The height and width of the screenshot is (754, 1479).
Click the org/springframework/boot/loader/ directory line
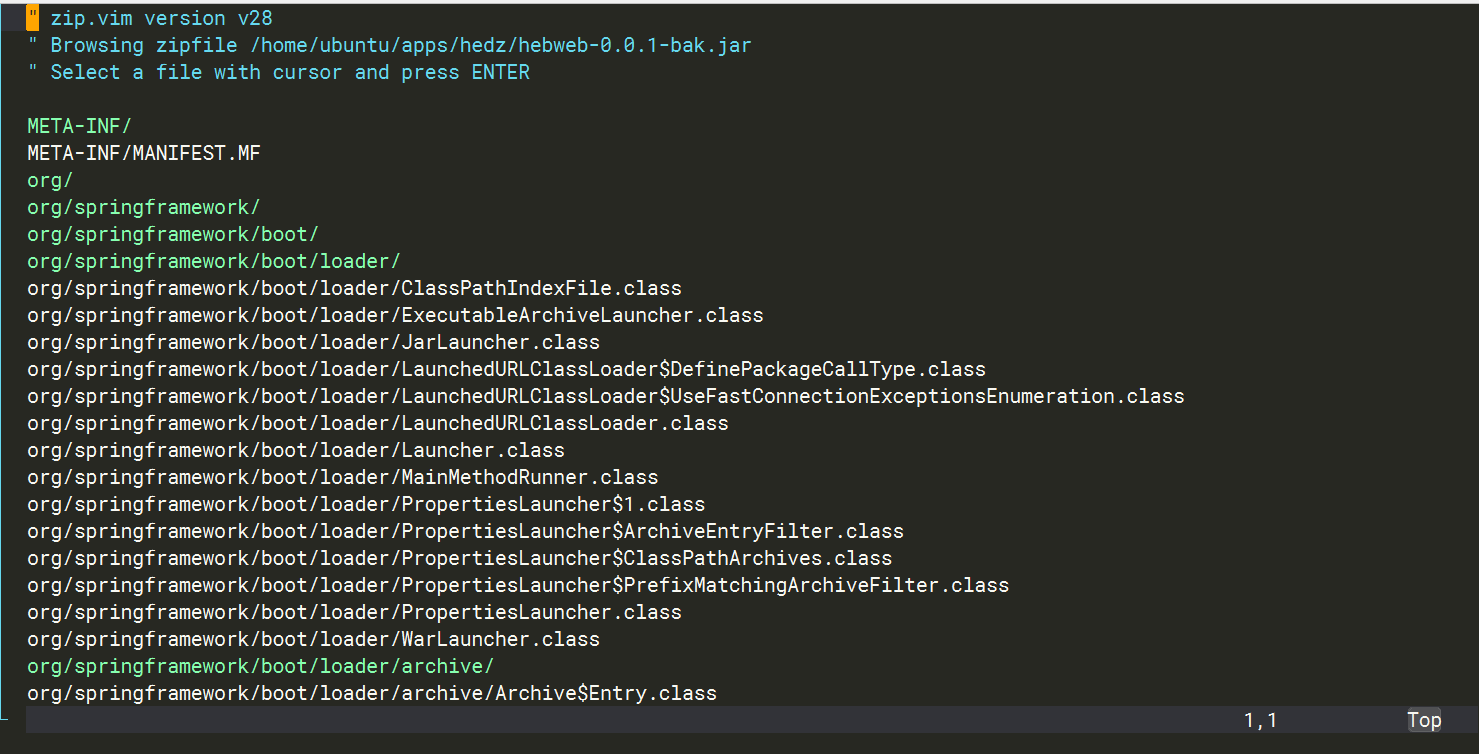[214, 261]
